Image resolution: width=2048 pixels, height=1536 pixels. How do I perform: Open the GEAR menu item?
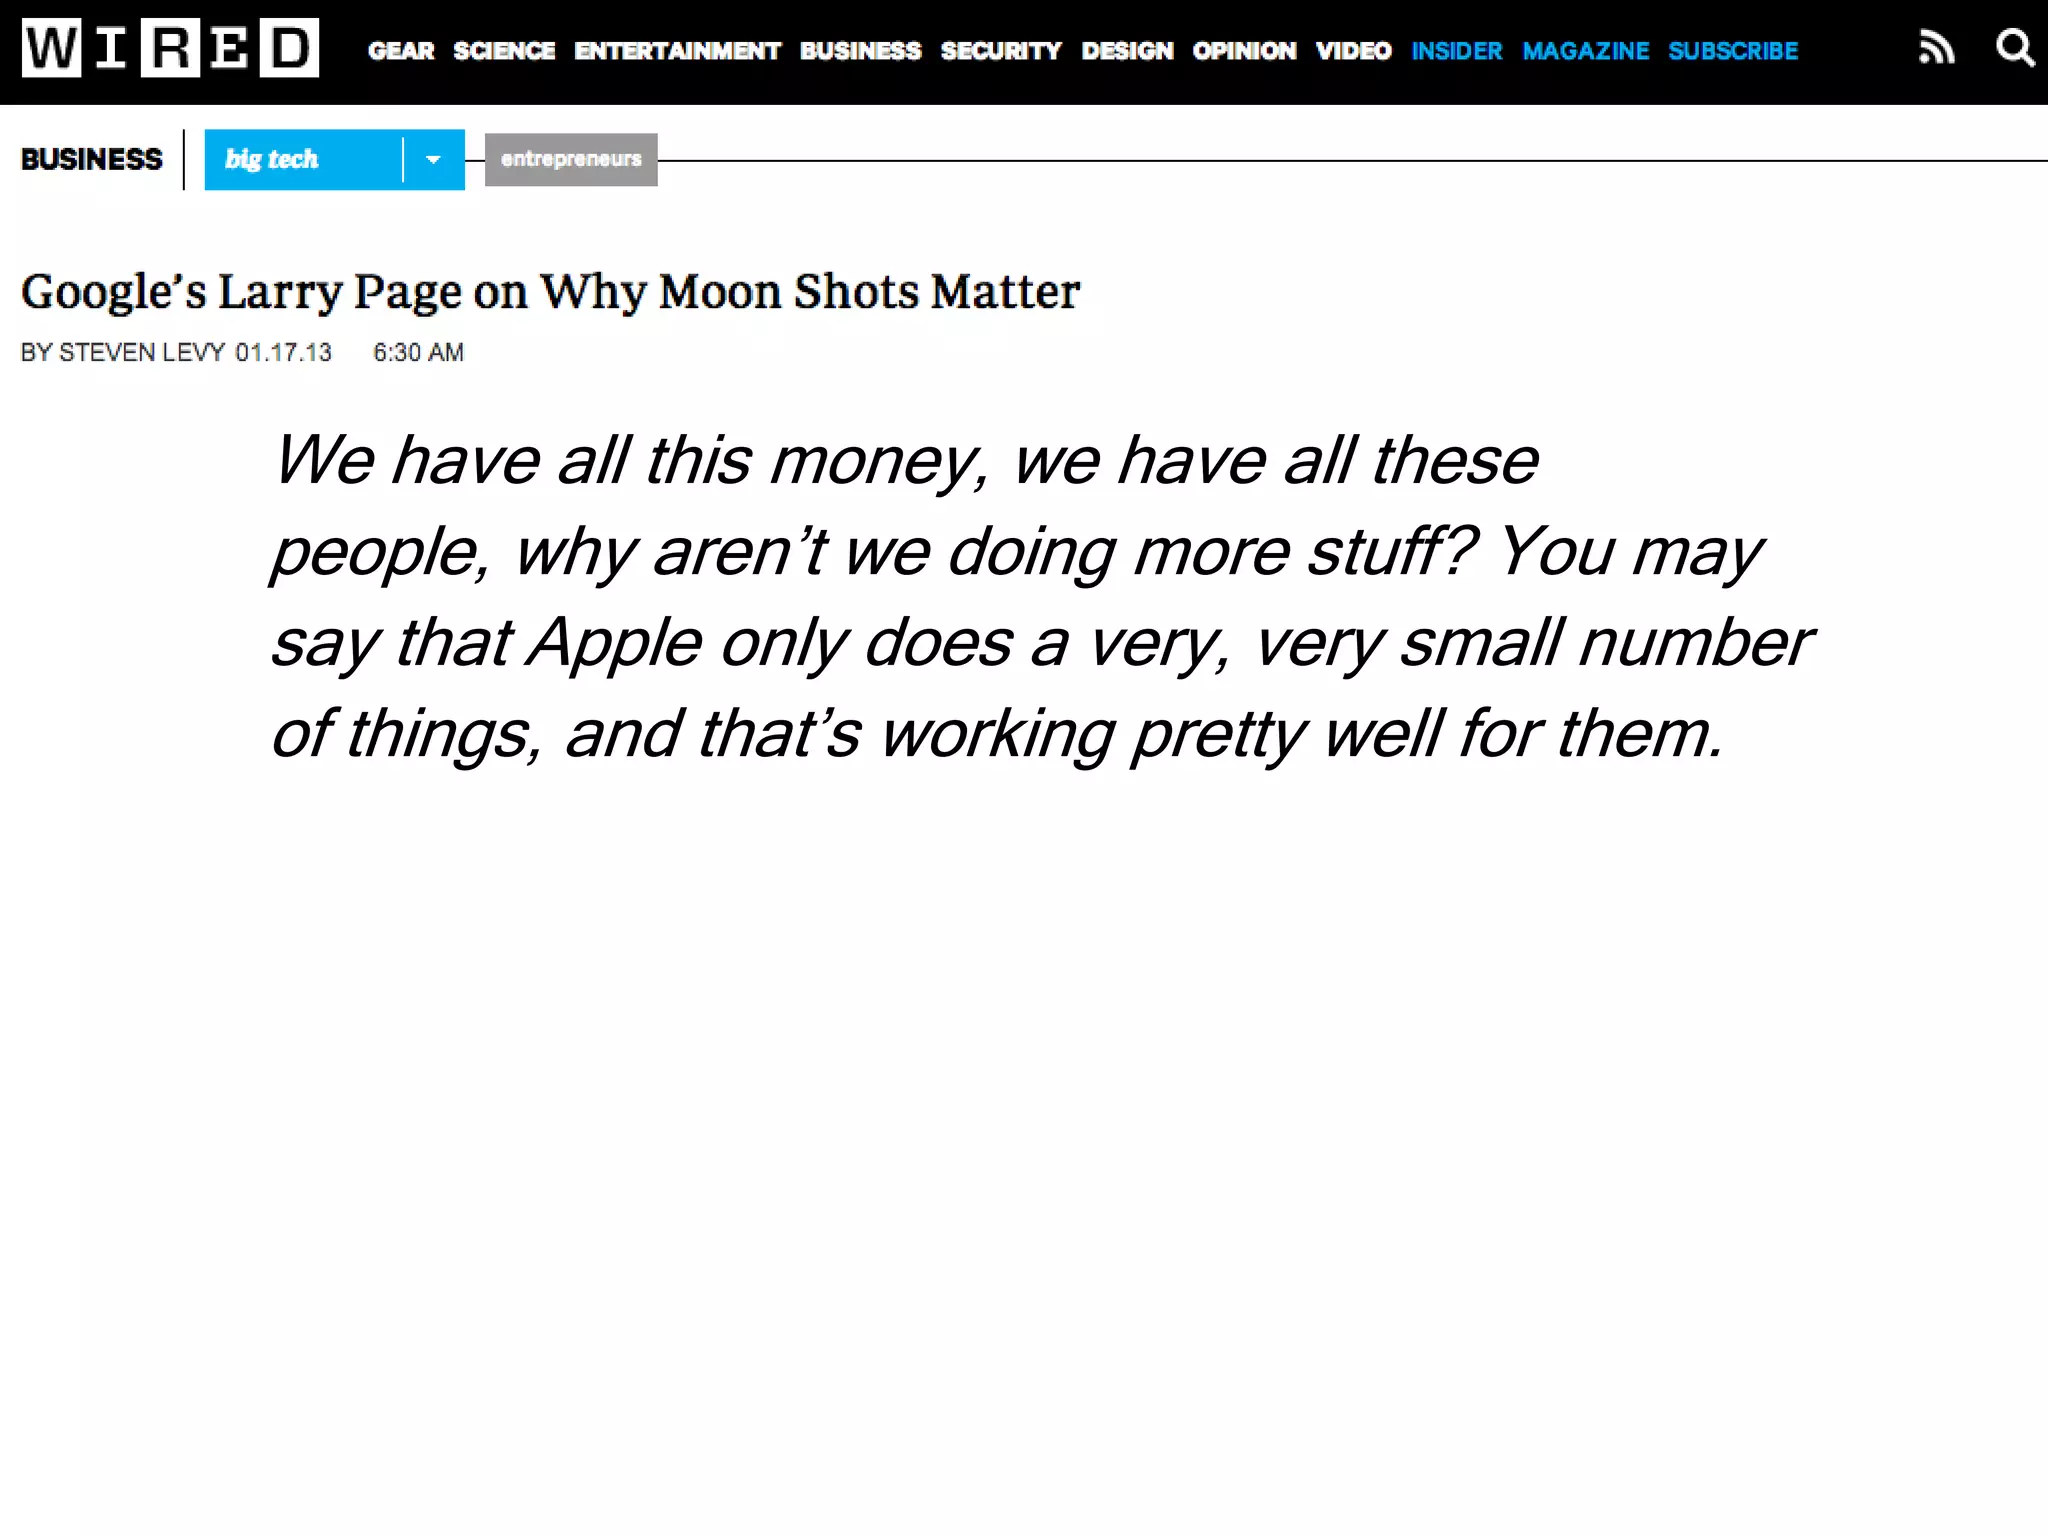click(x=401, y=51)
